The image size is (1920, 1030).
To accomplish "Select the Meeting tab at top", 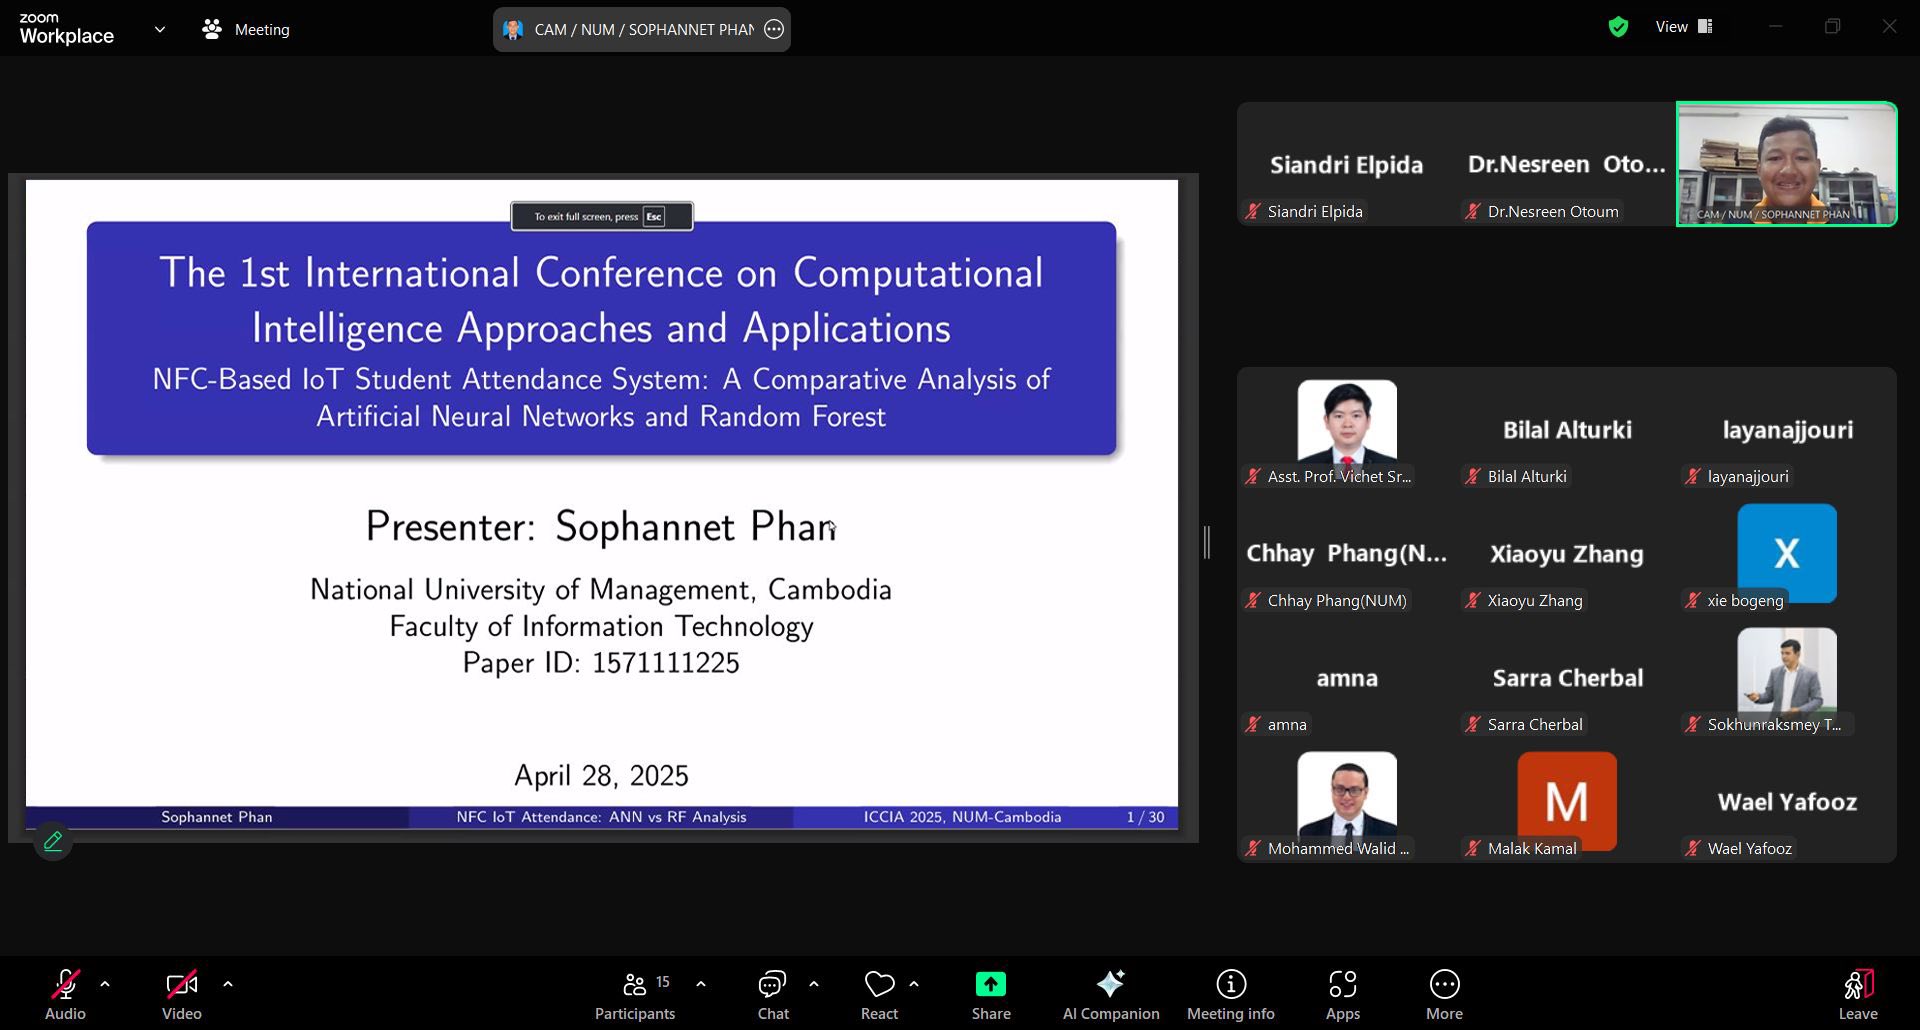I will (x=246, y=30).
